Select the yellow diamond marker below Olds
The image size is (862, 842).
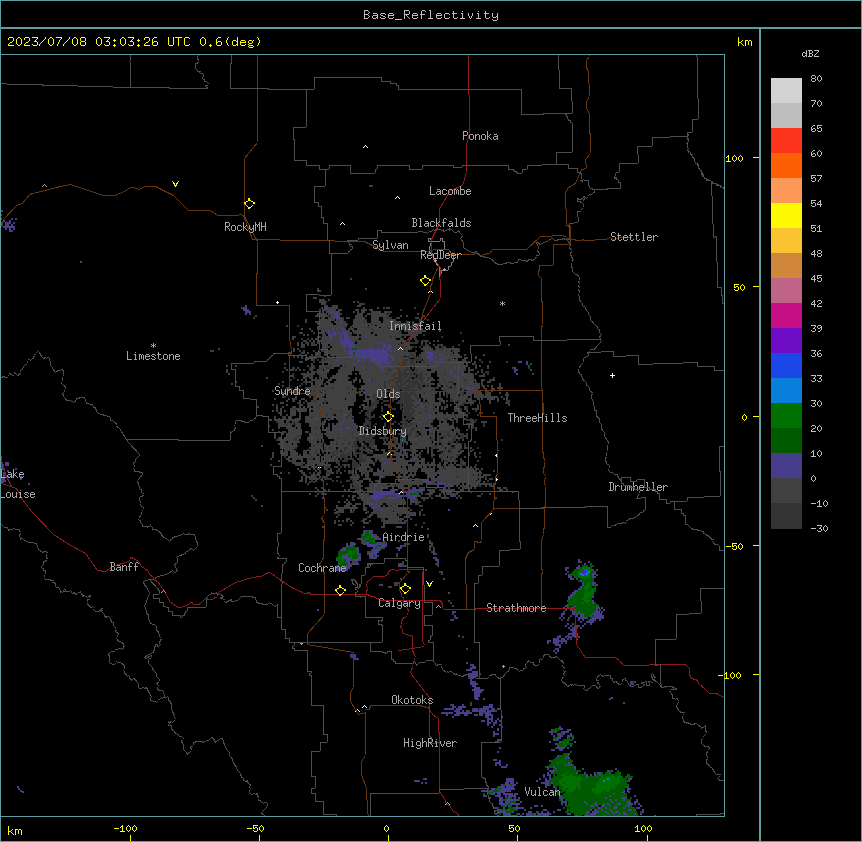coord(388,417)
